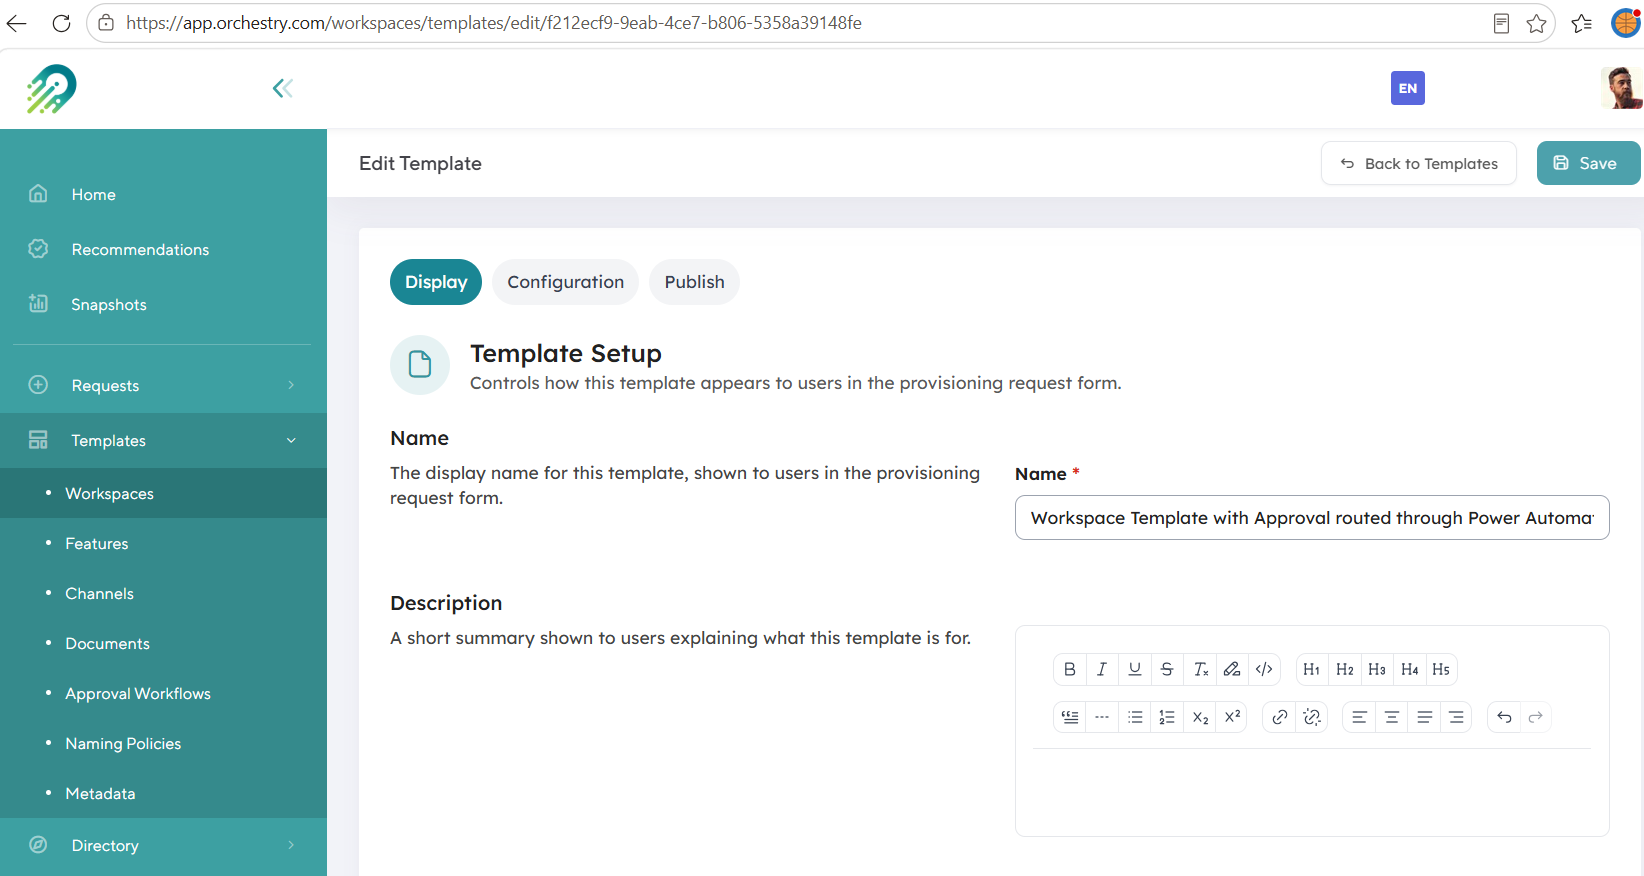Collapse the sidebar with double-chevron icon
Screen dimensions: 1644x876
tap(283, 89)
